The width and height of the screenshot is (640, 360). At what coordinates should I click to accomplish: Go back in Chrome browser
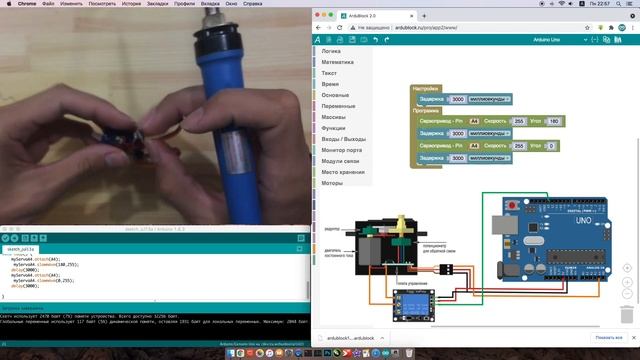pos(319,28)
